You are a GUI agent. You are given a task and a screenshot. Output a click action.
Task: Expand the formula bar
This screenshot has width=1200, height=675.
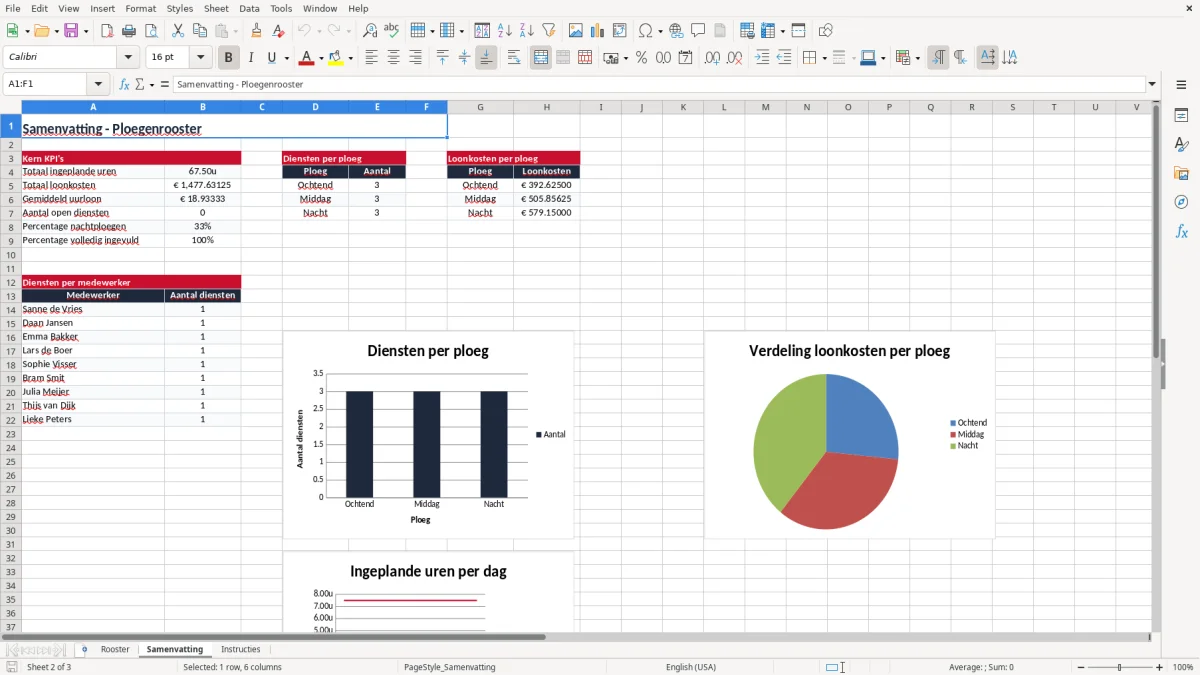[1152, 84]
